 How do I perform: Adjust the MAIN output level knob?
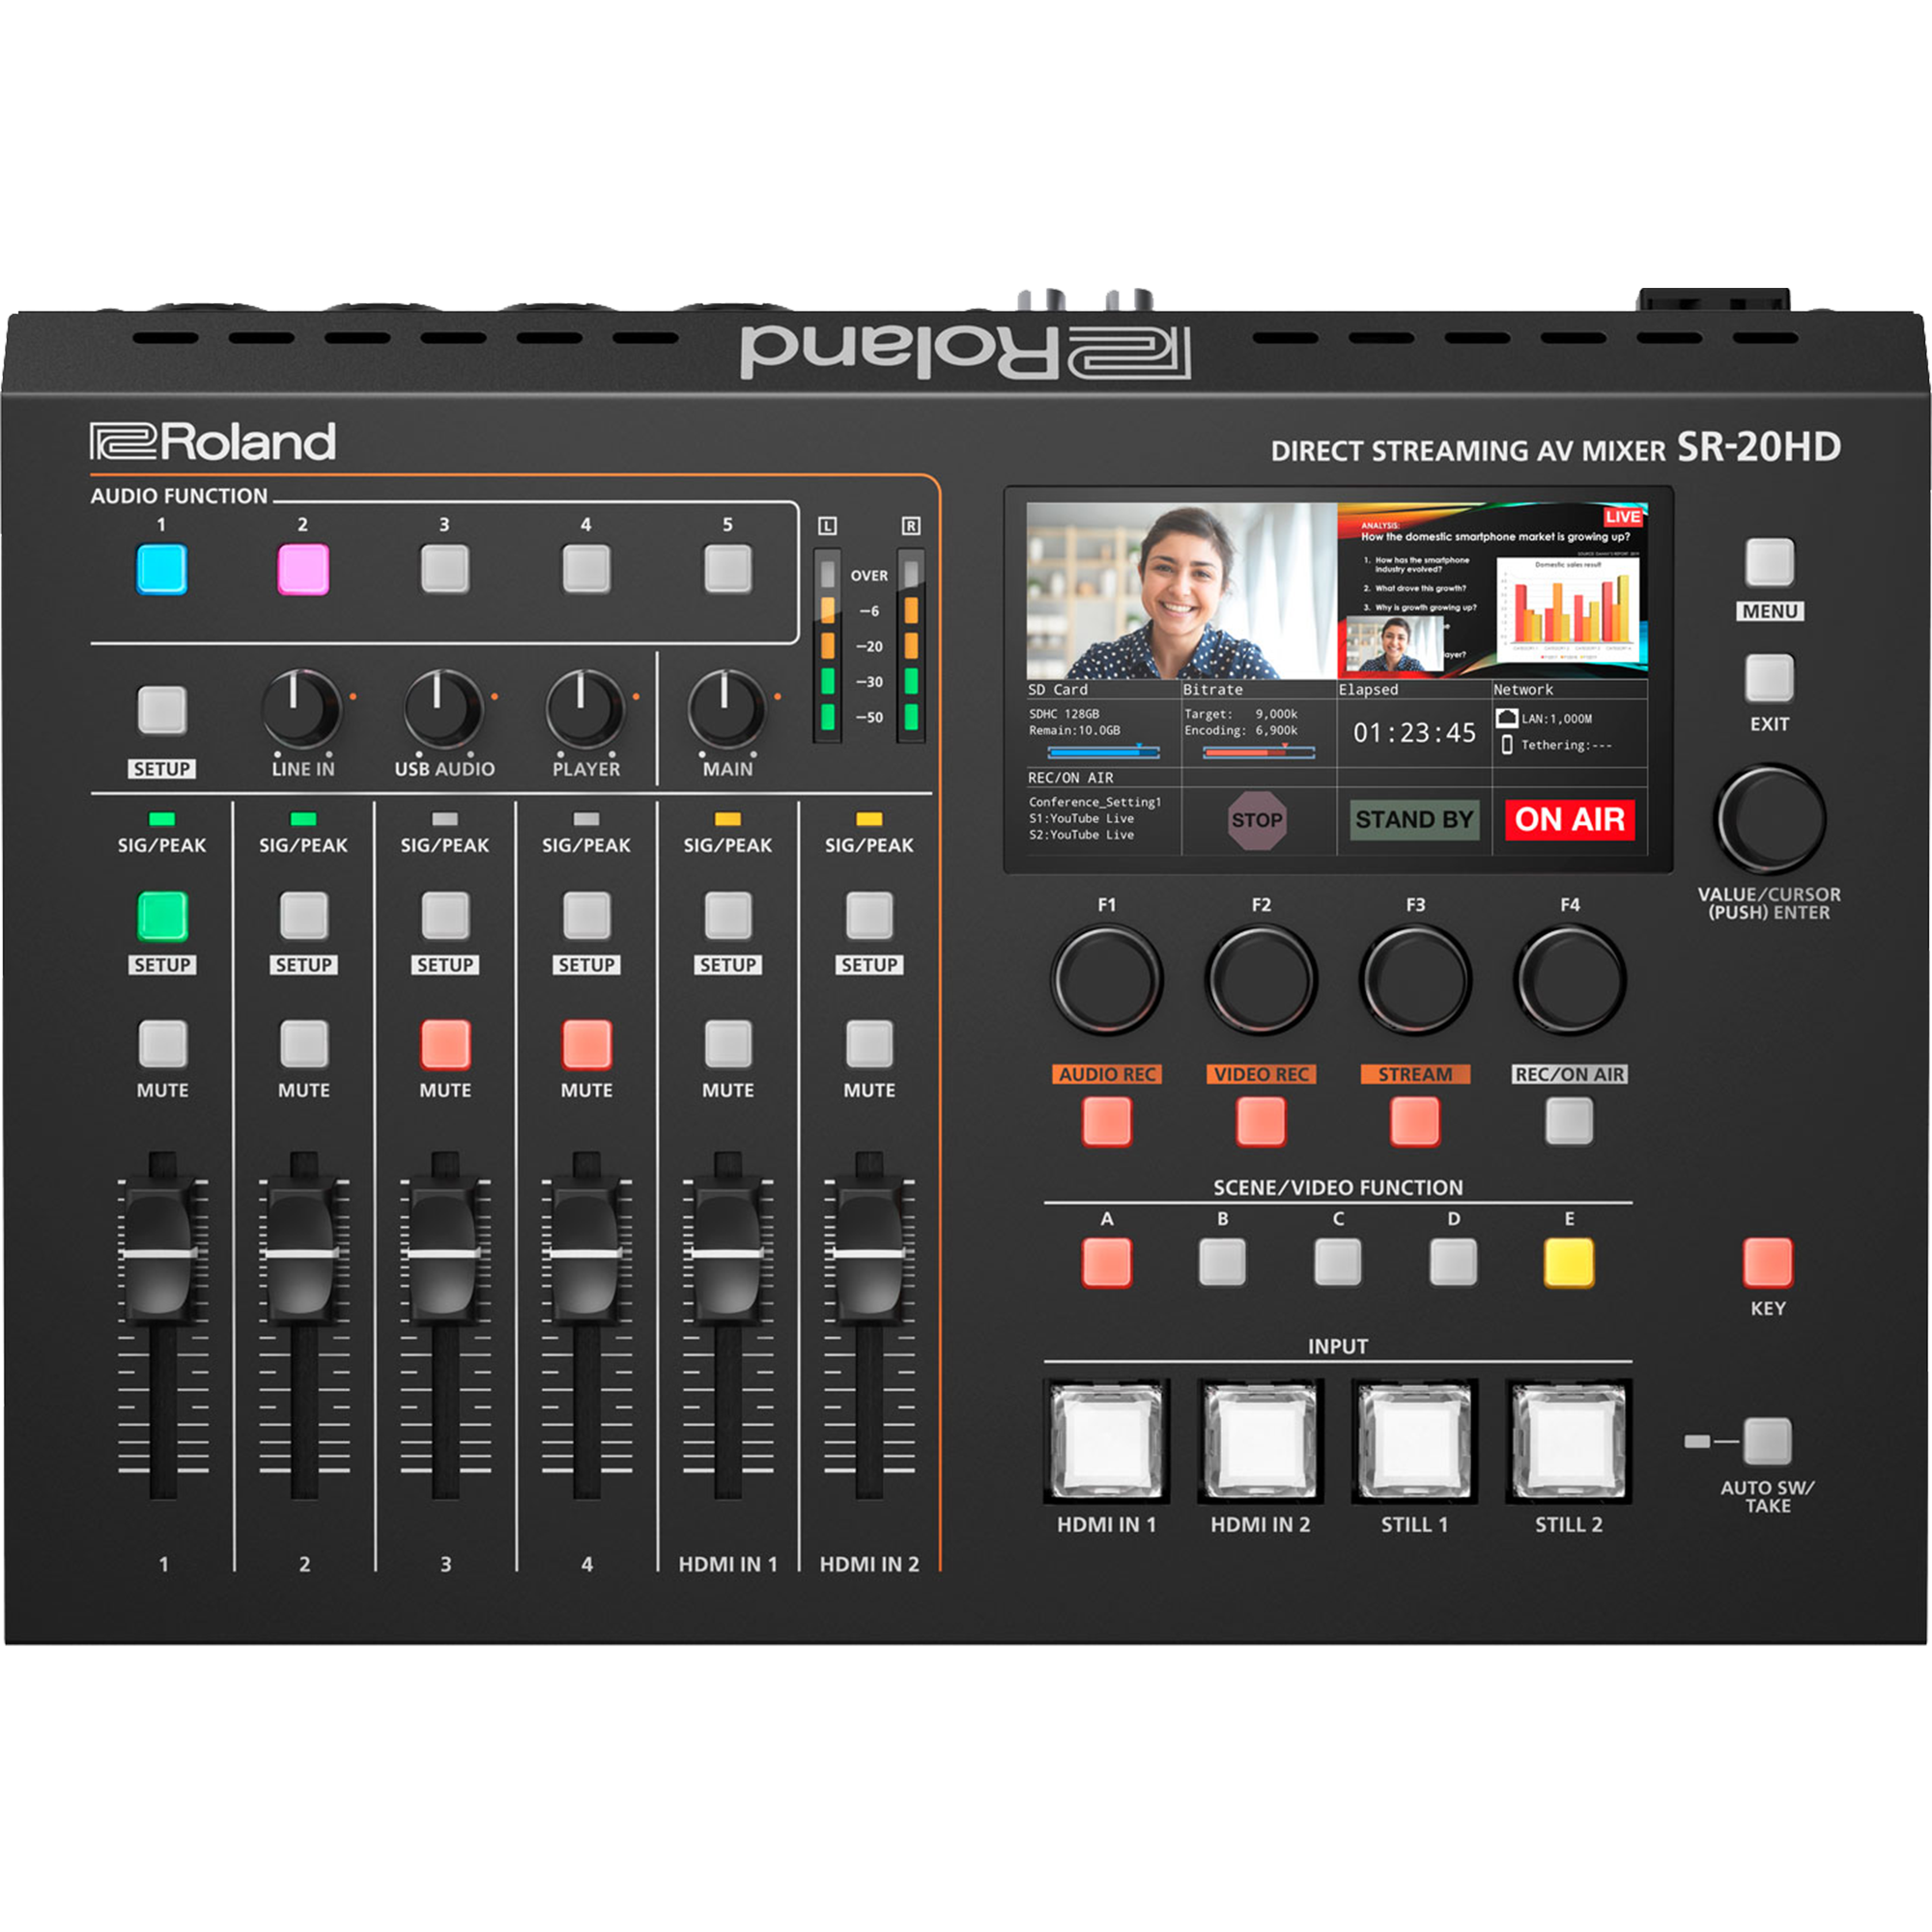coord(727,709)
